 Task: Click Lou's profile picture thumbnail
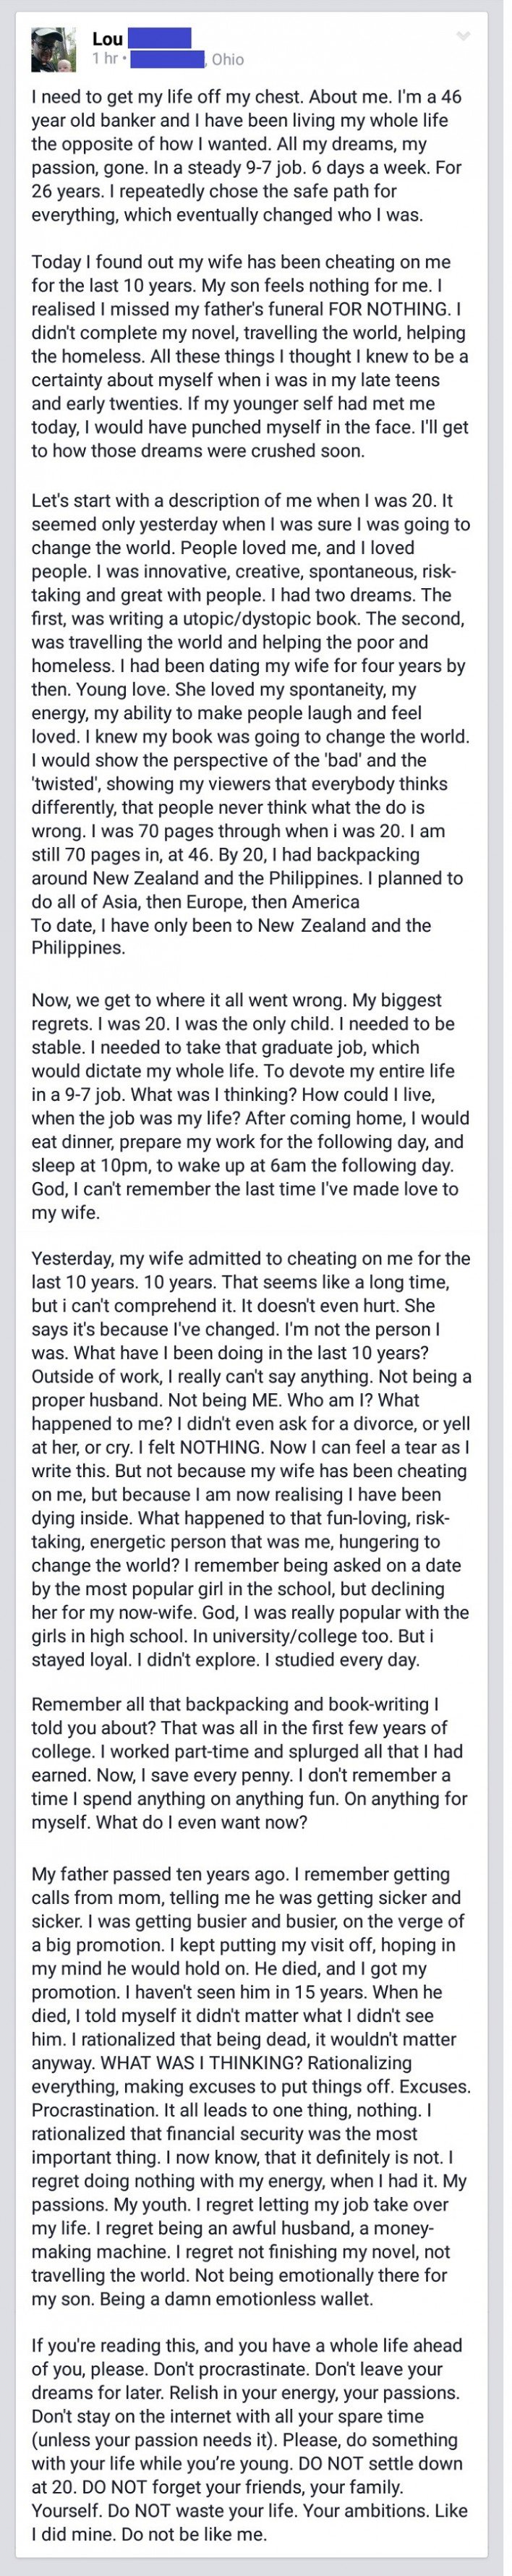click(53, 49)
